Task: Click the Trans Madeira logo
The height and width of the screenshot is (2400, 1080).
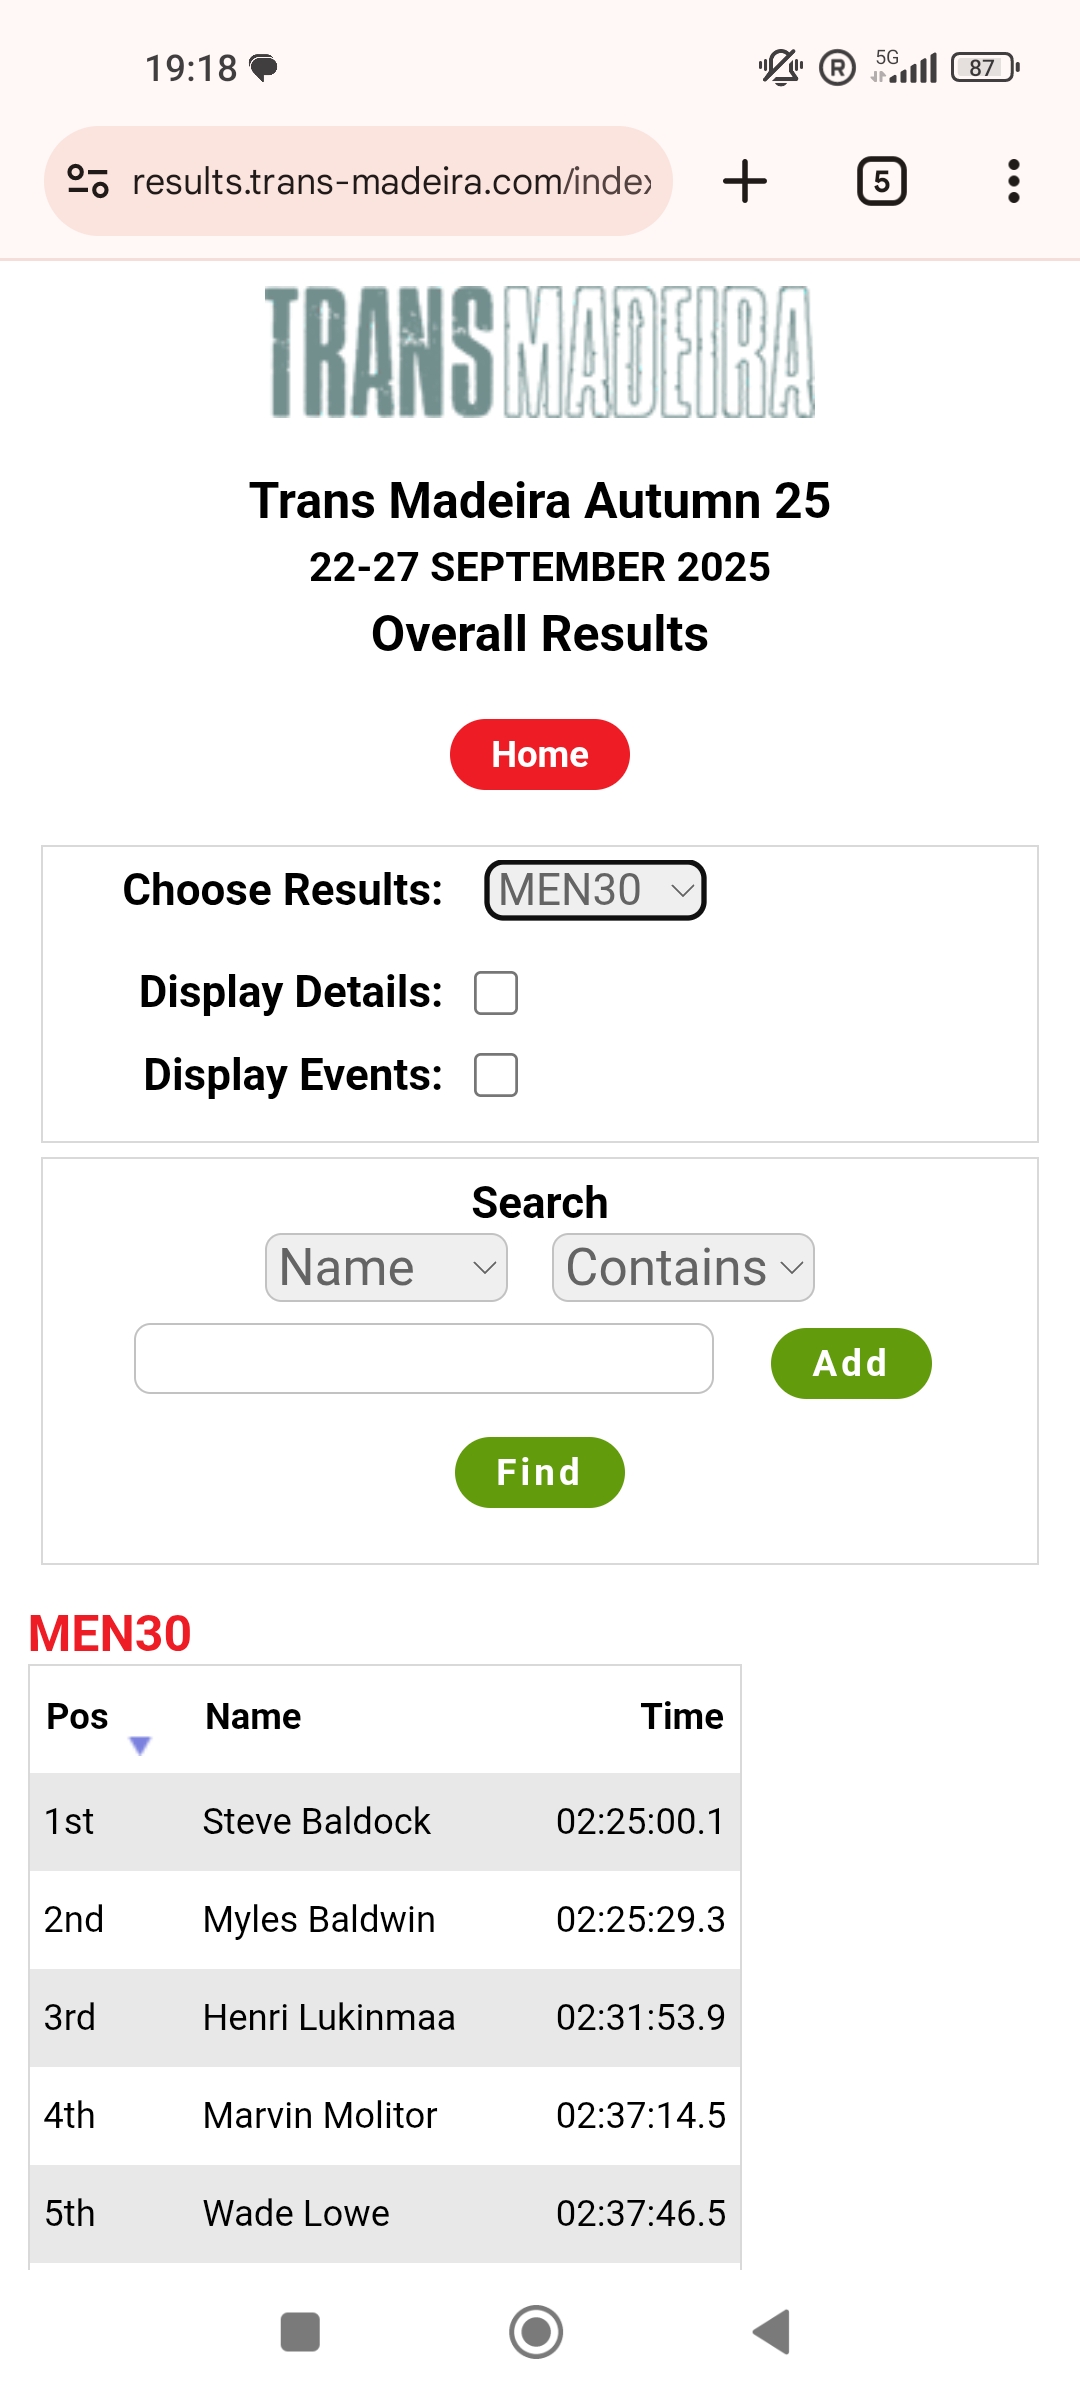Action: [540, 352]
